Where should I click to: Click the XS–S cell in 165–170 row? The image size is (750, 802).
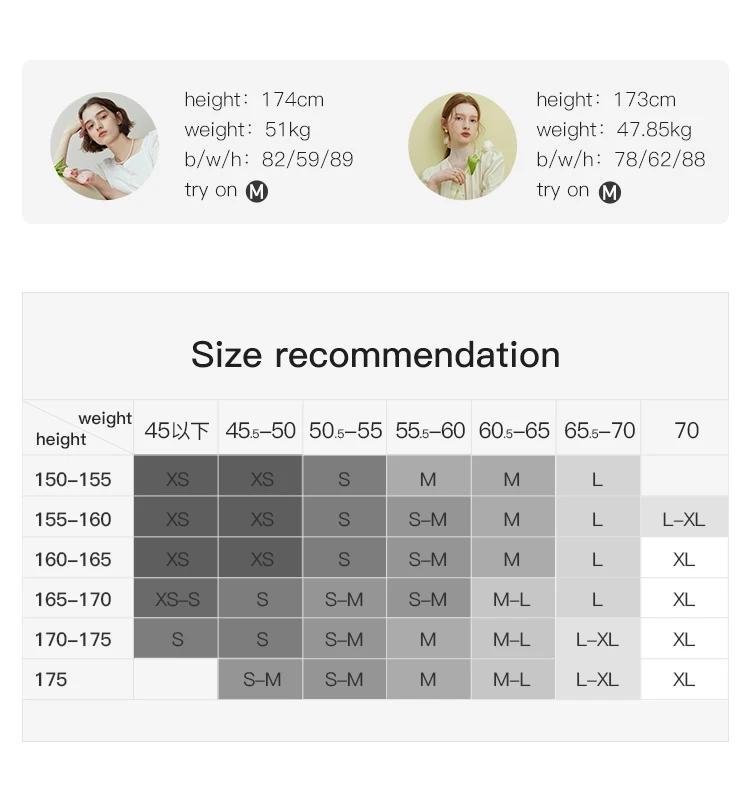(177, 598)
